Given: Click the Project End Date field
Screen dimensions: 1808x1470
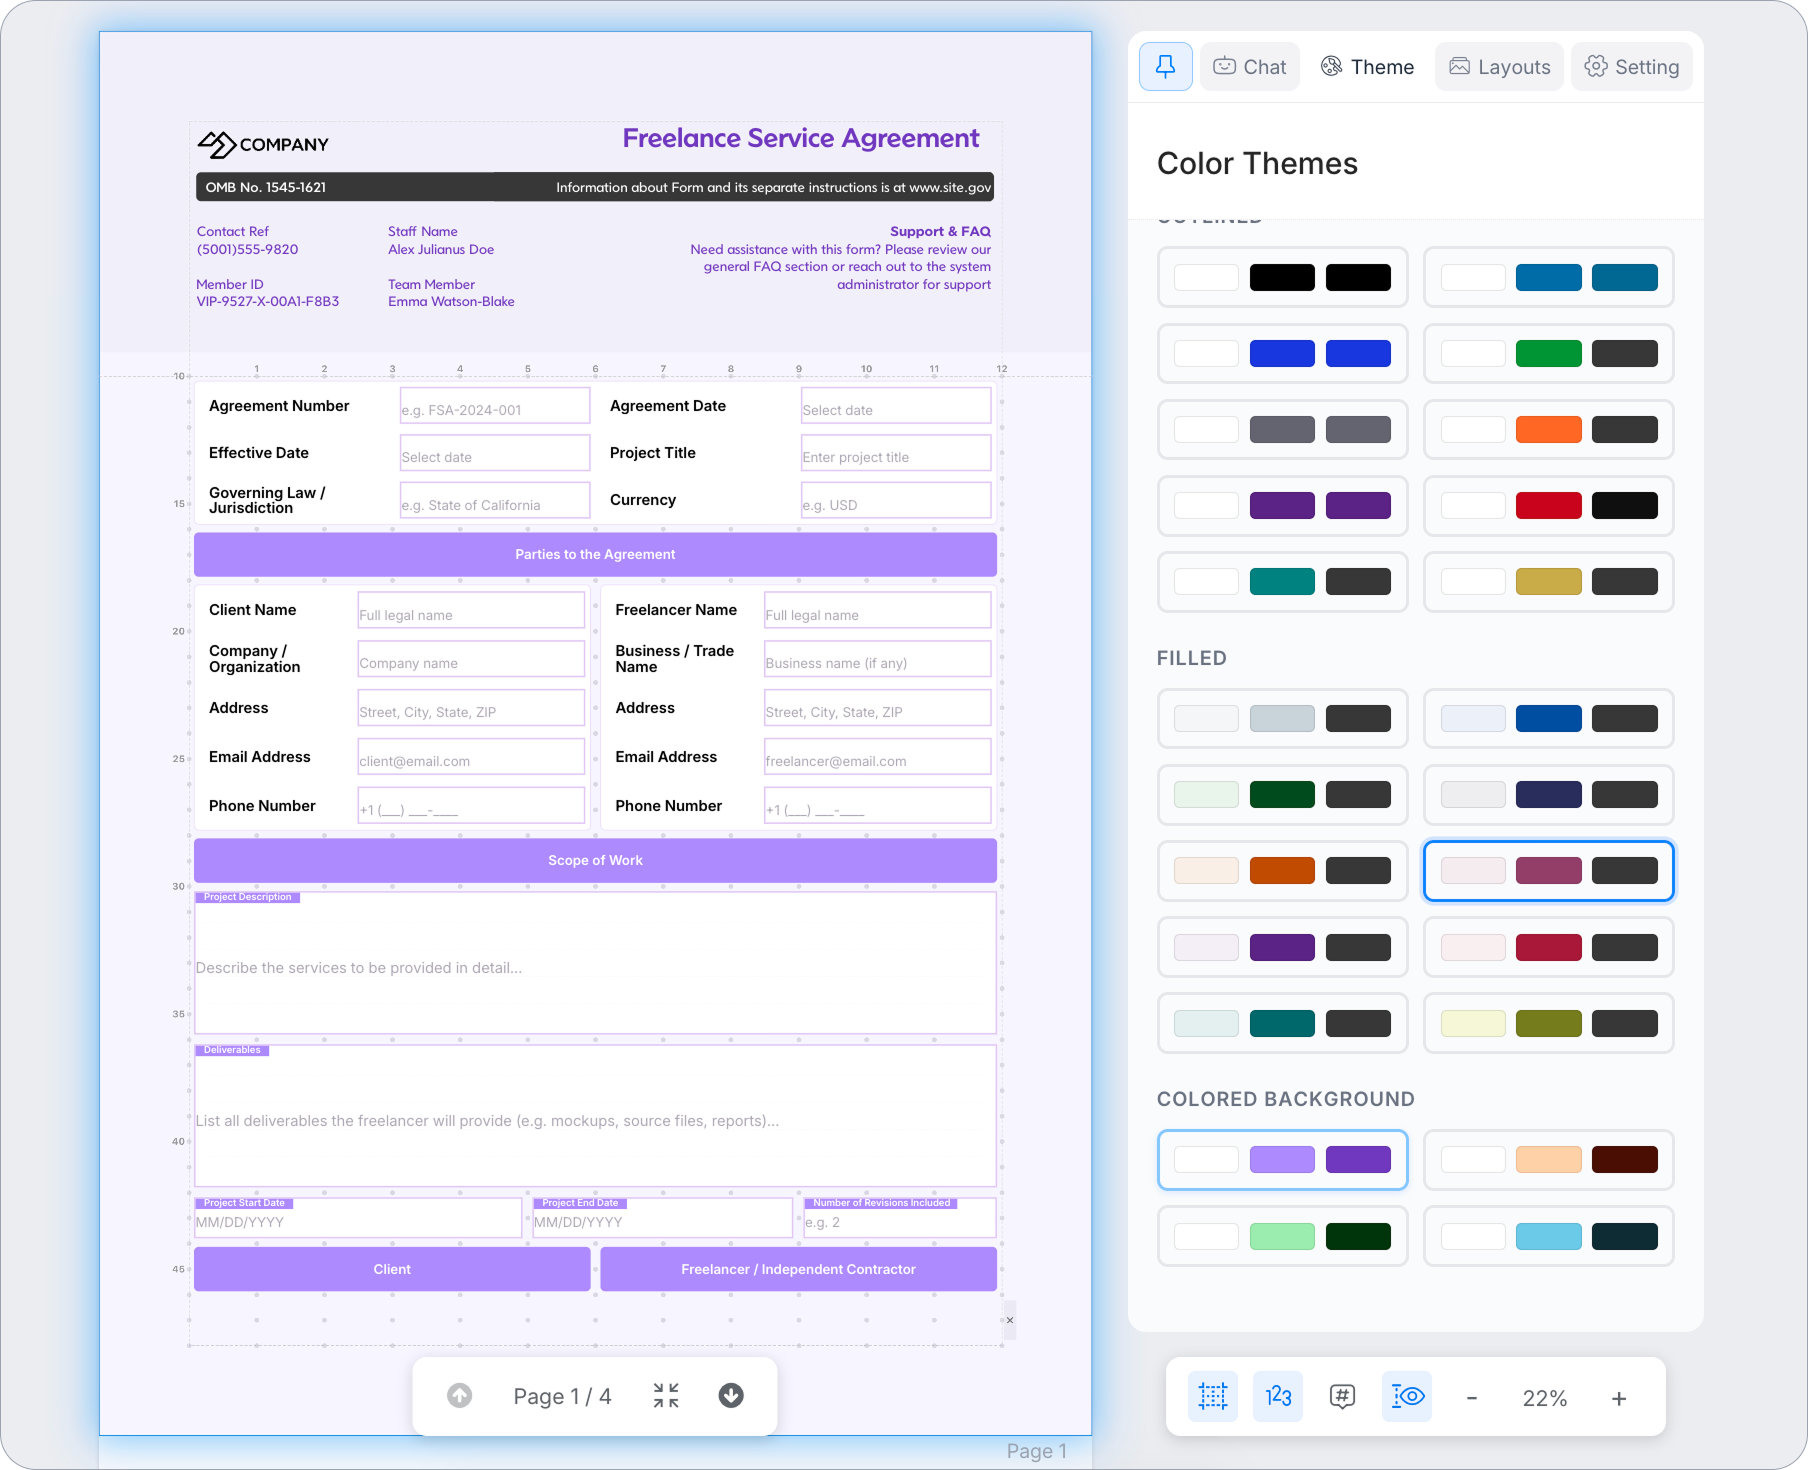Looking at the screenshot, I should pos(663,1218).
